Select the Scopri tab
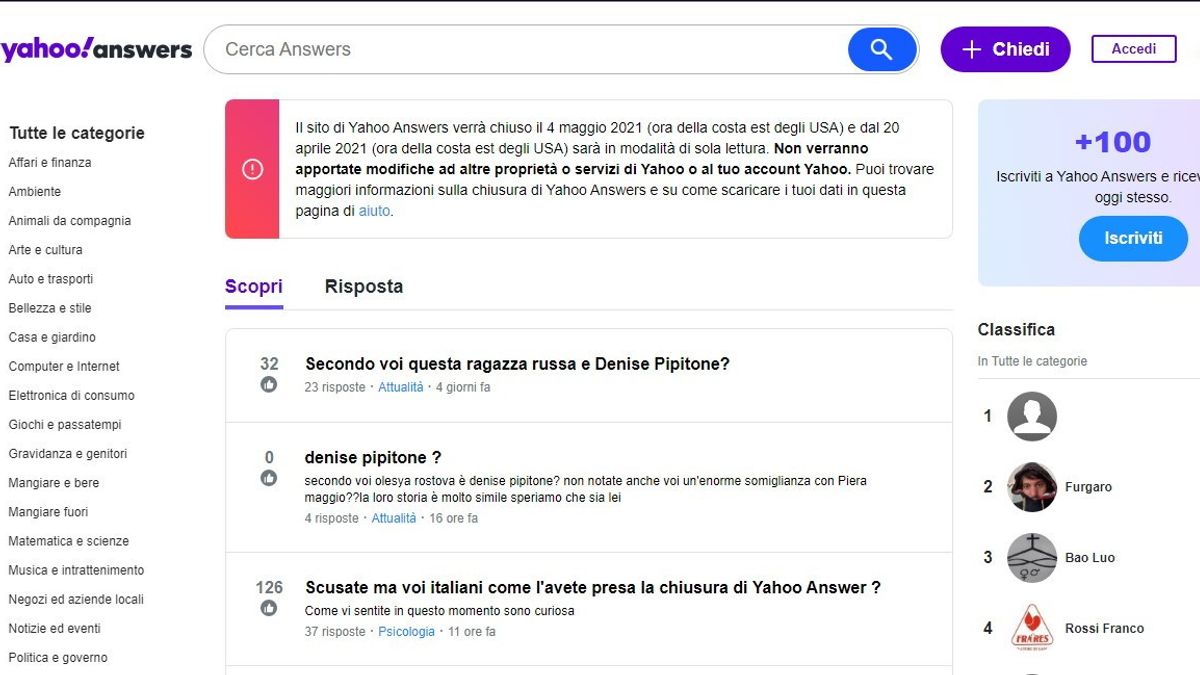1200x675 pixels. pyautogui.click(x=254, y=287)
